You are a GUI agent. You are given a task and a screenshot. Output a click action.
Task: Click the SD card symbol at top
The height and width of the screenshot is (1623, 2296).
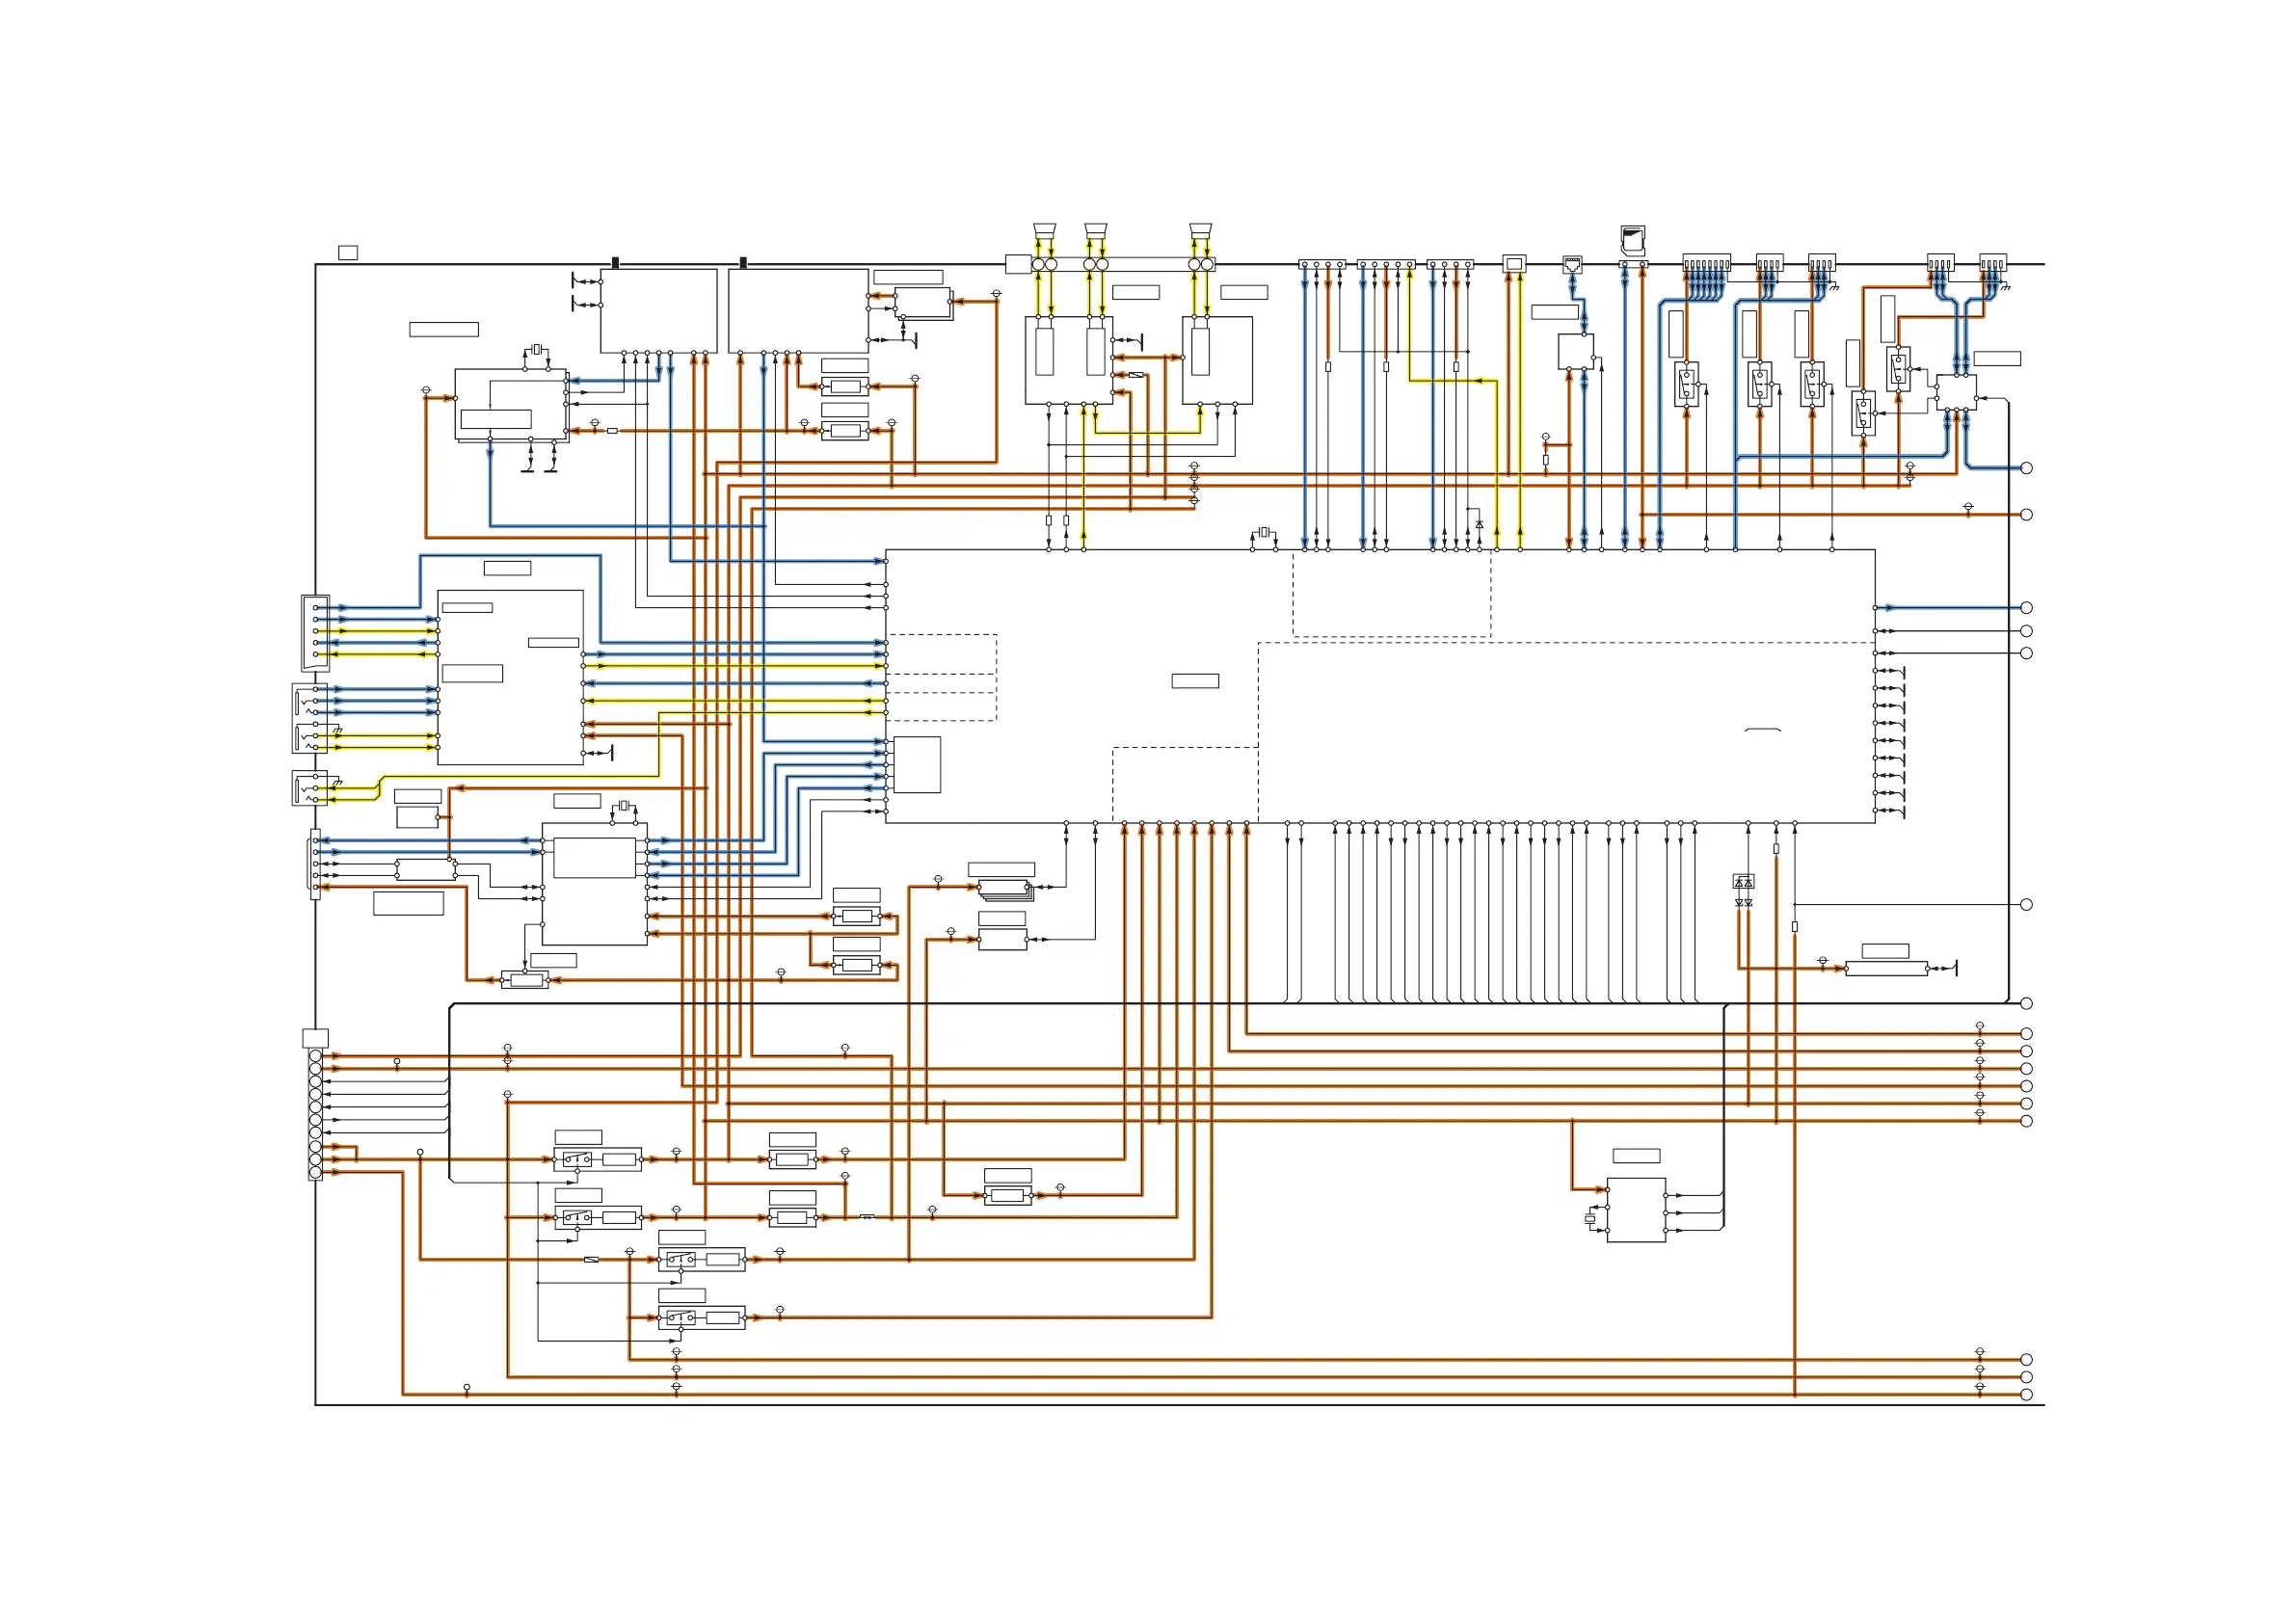pos(1632,239)
